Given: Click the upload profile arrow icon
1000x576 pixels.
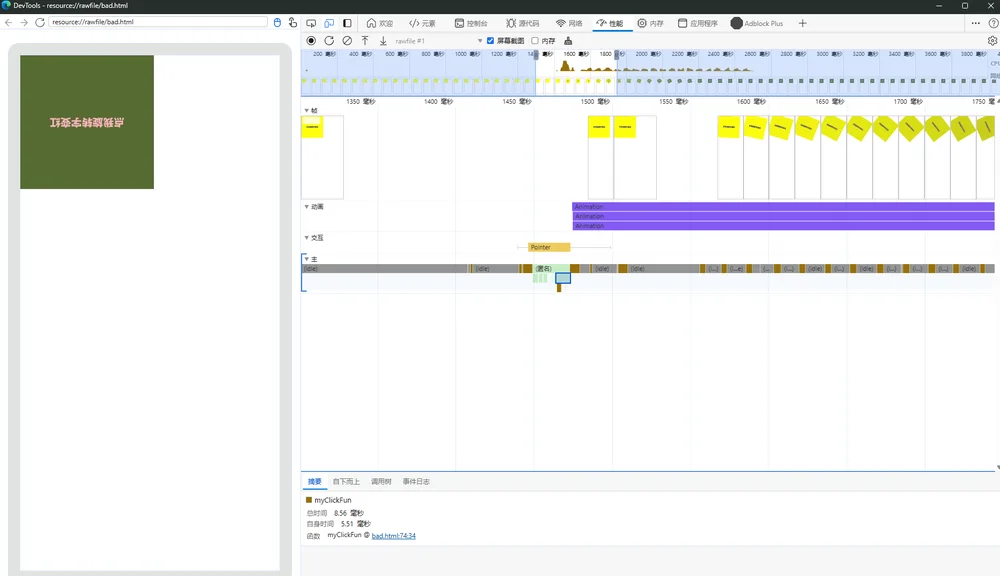Looking at the screenshot, I should [x=365, y=40].
